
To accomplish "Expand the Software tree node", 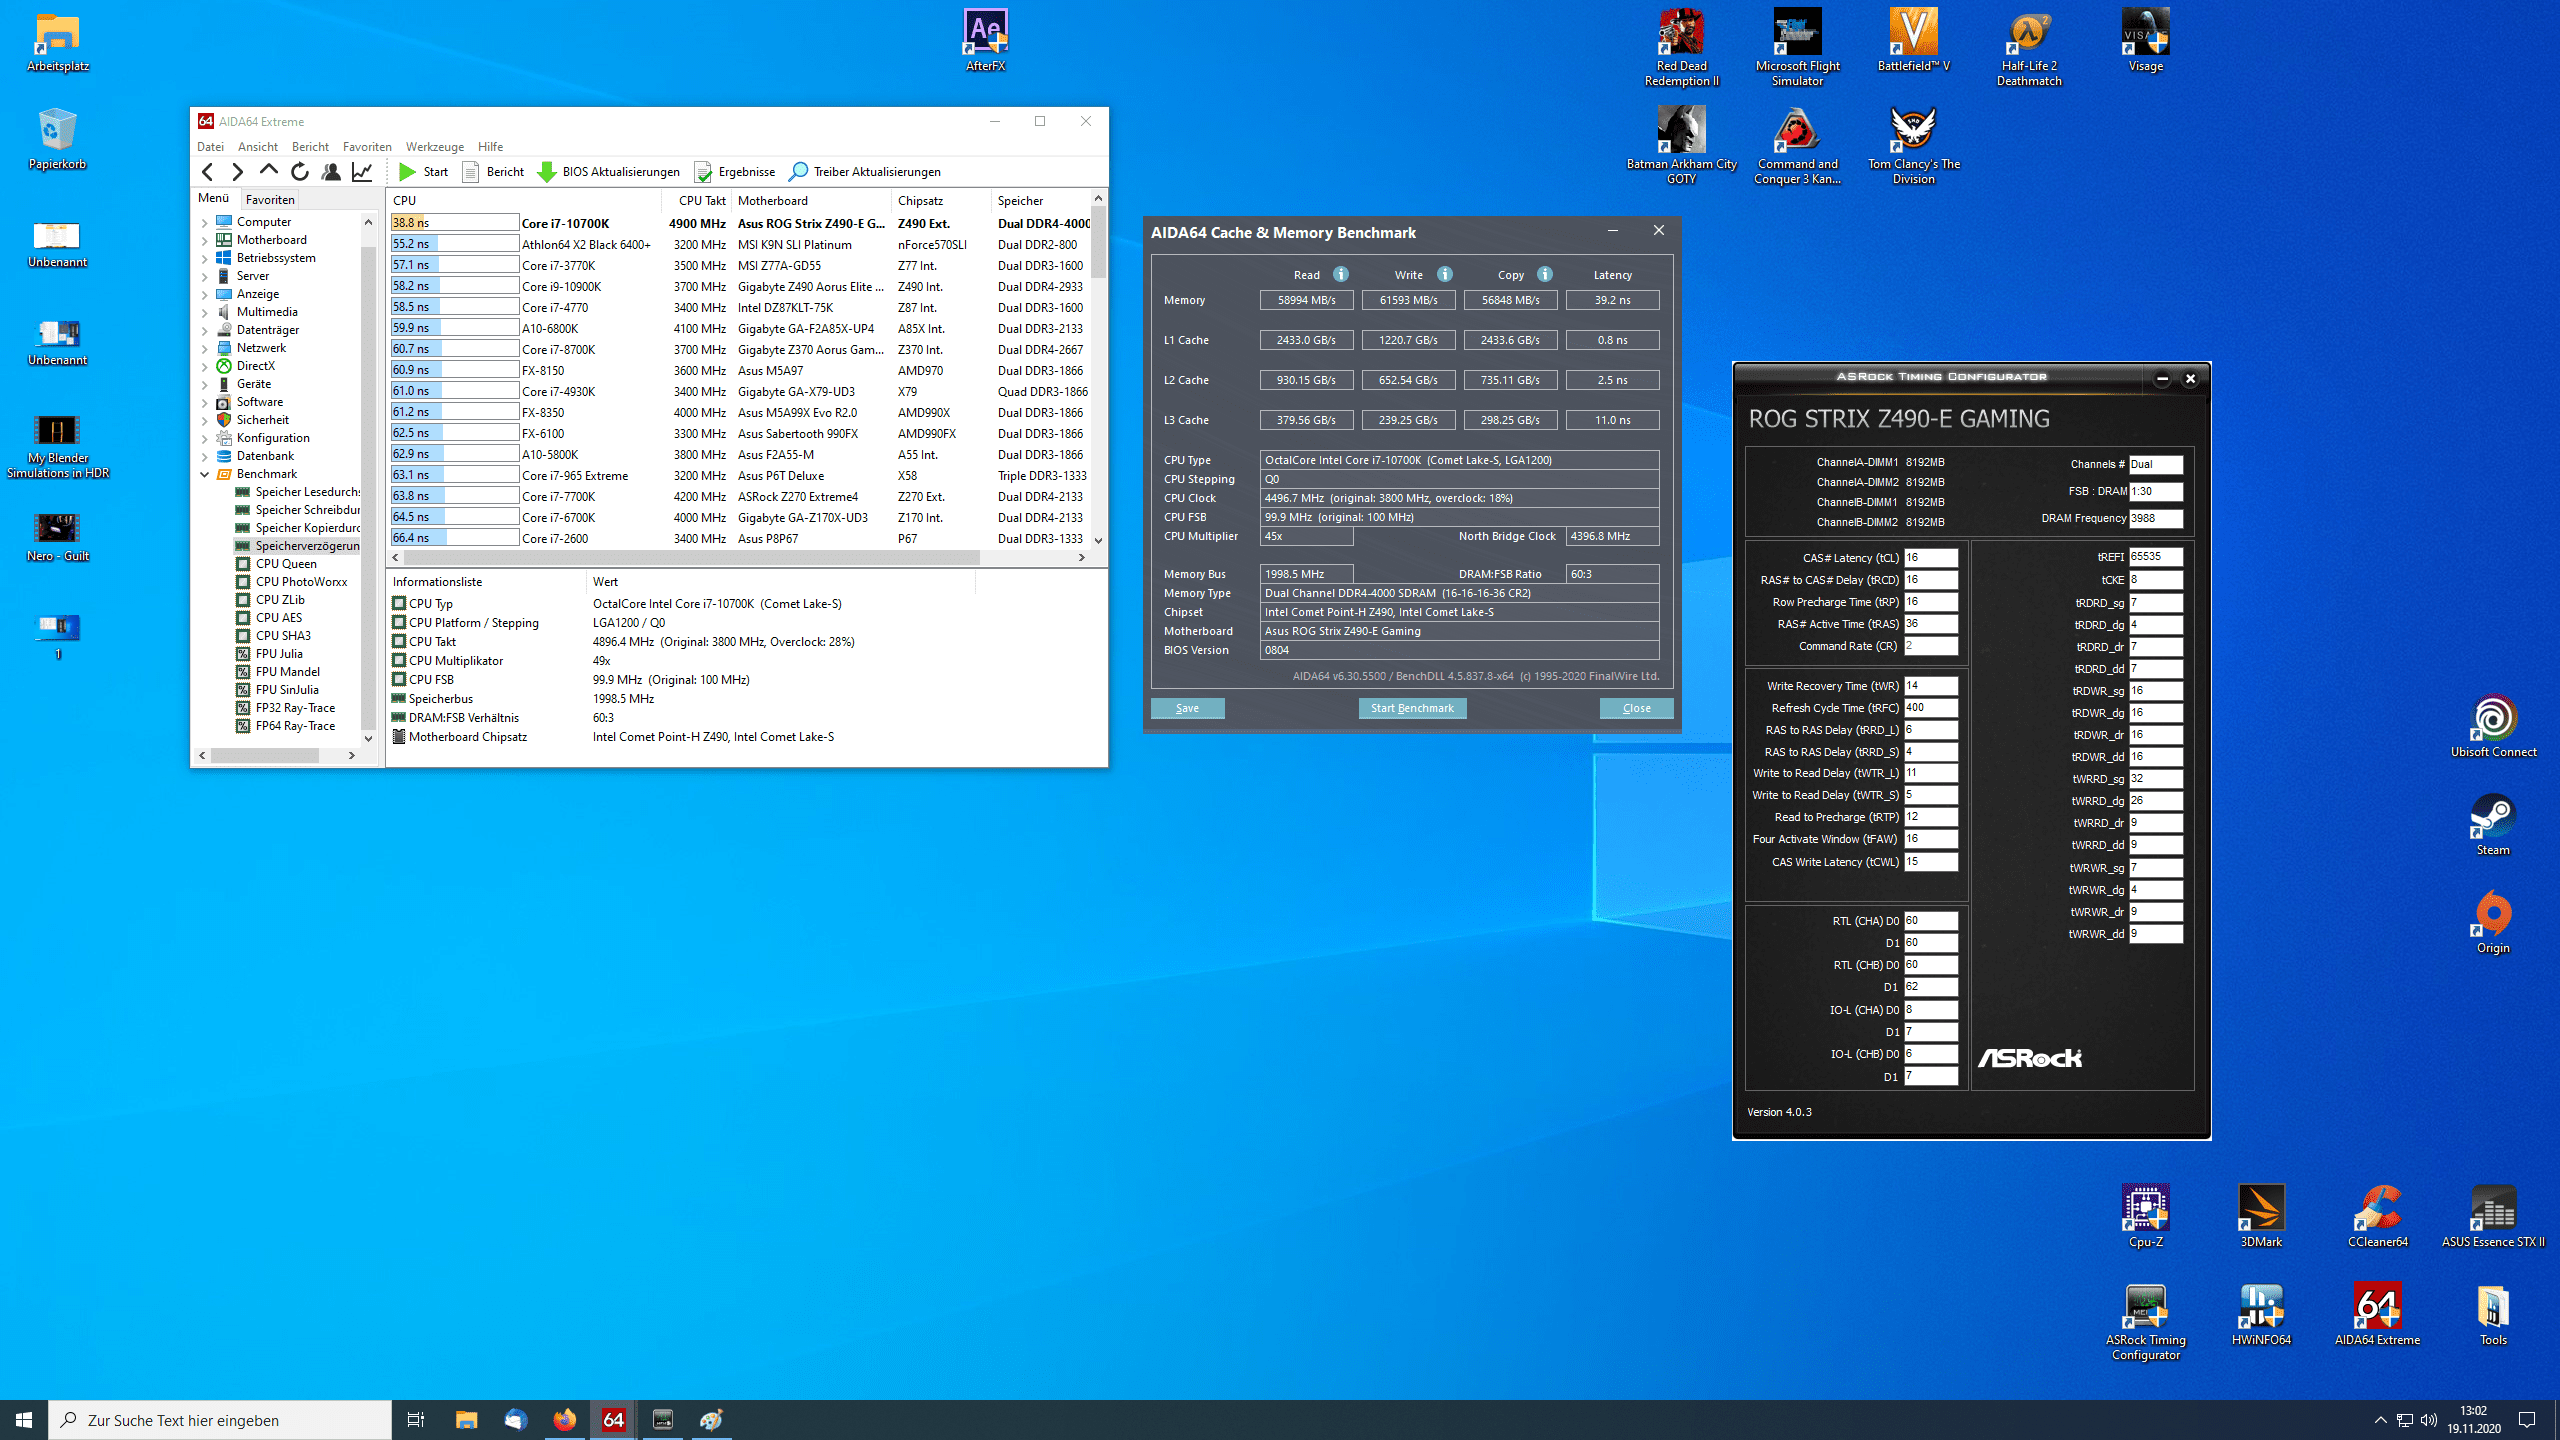I will point(205,402).
